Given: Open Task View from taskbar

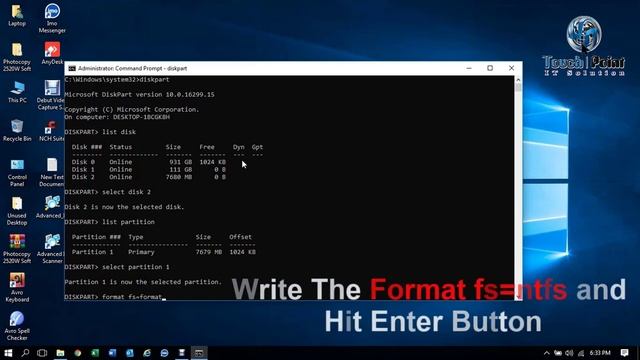Looking at the screenshot, I should pos(42,353).
